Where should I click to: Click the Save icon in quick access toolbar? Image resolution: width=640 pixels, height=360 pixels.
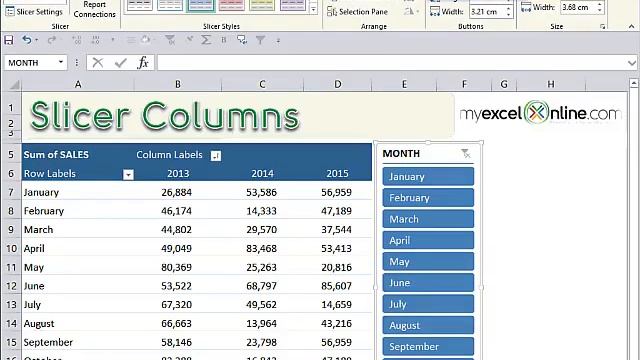coord(9,40)
